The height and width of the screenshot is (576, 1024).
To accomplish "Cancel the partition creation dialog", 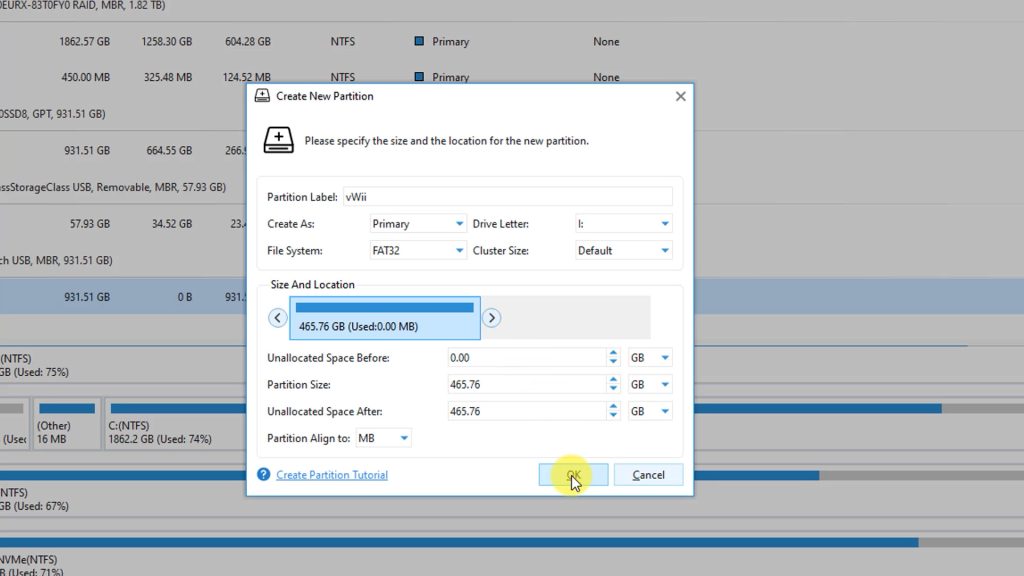I will coord(648,474).
